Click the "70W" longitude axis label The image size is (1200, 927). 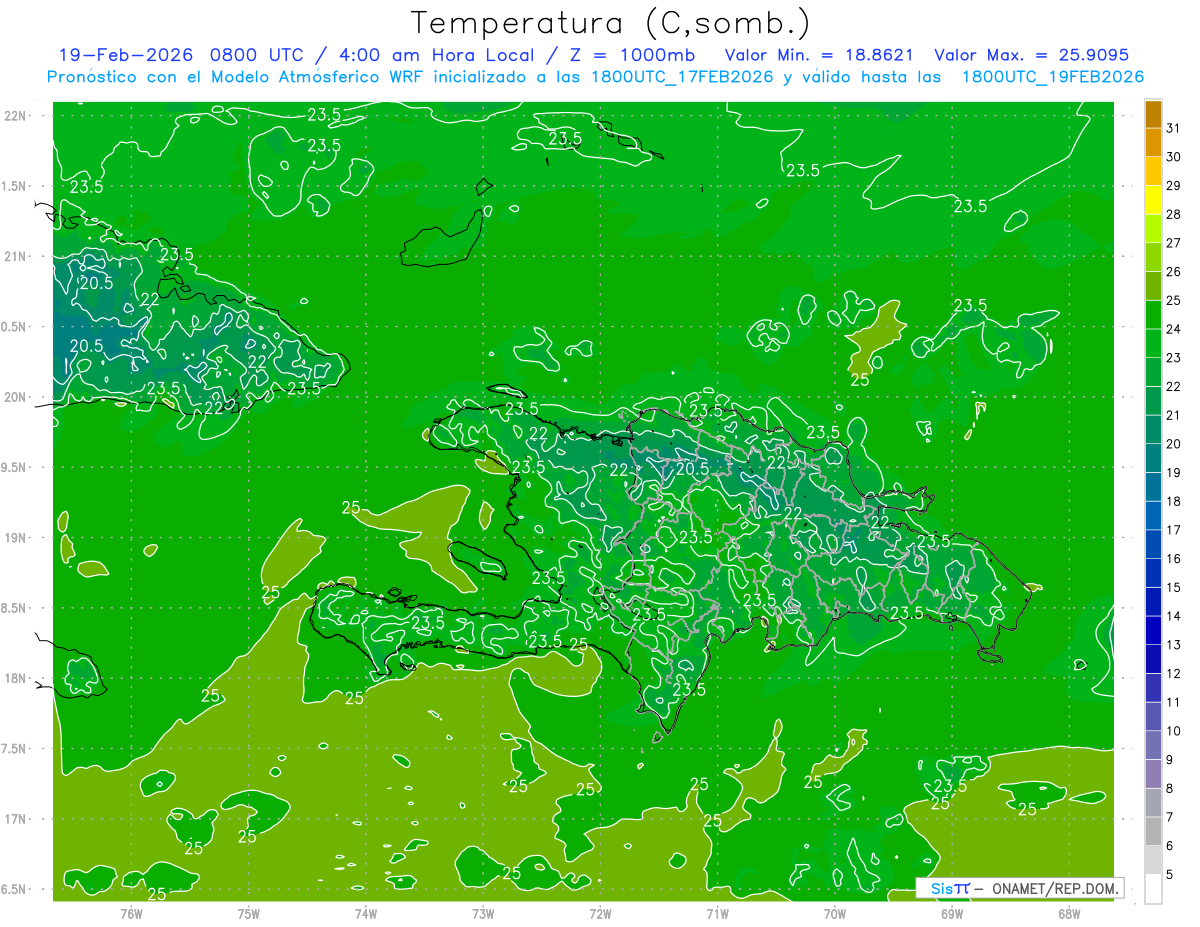click(x=835, y=913)
